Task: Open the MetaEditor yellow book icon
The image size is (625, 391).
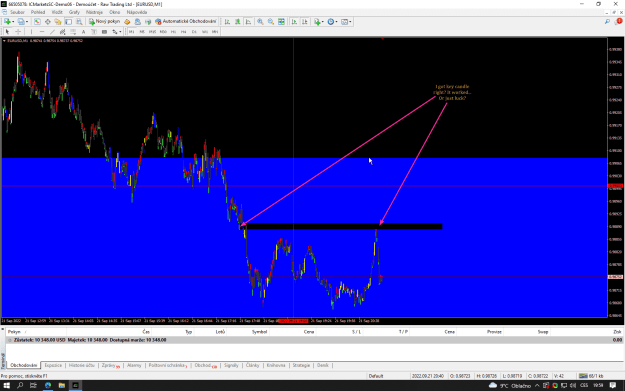Action: coord(127,22)
